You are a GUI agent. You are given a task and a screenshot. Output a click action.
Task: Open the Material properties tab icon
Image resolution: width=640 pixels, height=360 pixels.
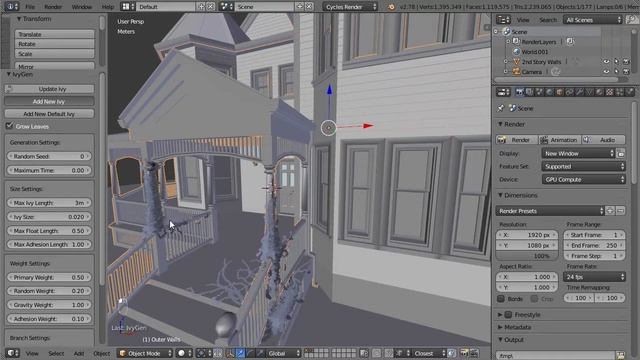tap(599, 92)
